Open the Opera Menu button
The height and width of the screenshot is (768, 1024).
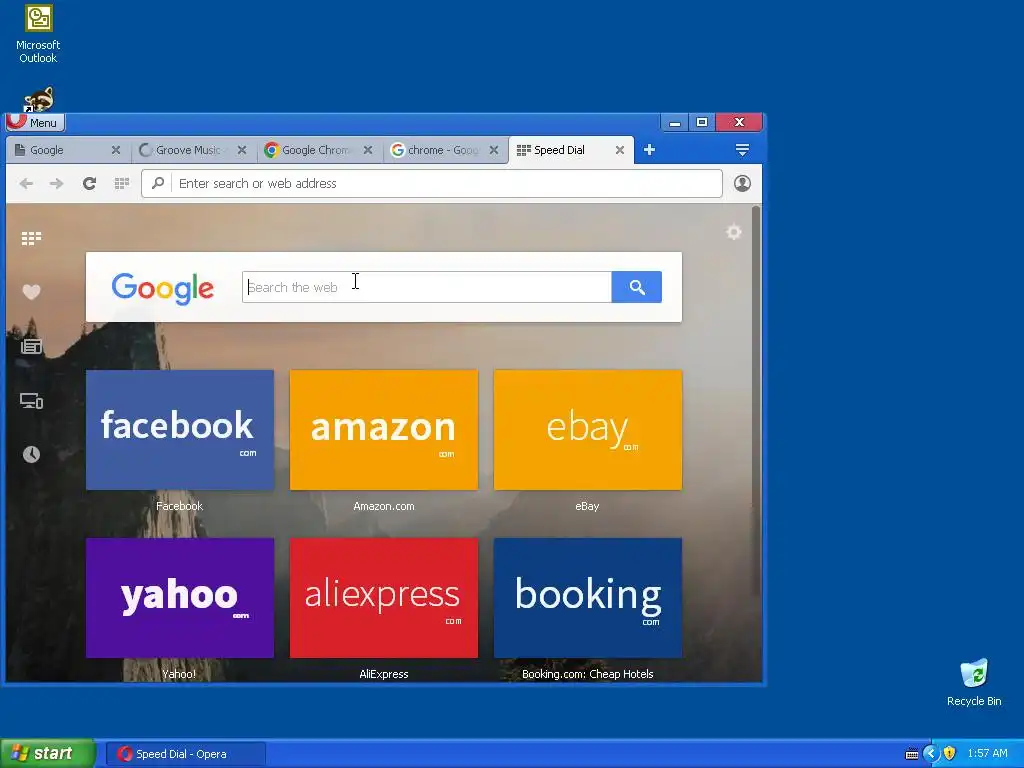point(35,122)
